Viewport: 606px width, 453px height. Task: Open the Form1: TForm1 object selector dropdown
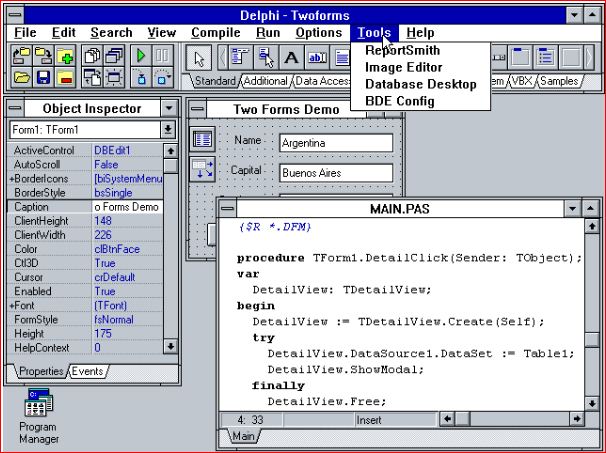pos(168,130)
